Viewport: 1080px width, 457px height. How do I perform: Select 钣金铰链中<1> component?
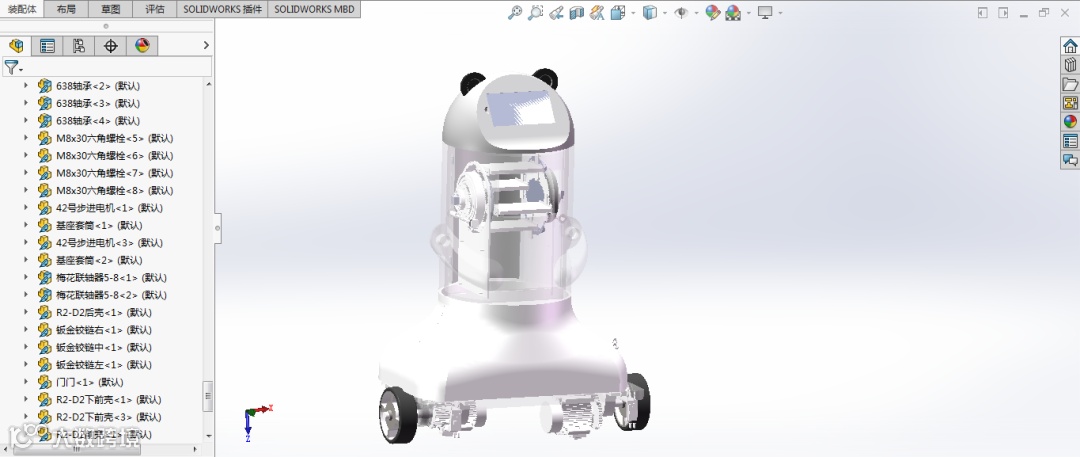[104, 347]
